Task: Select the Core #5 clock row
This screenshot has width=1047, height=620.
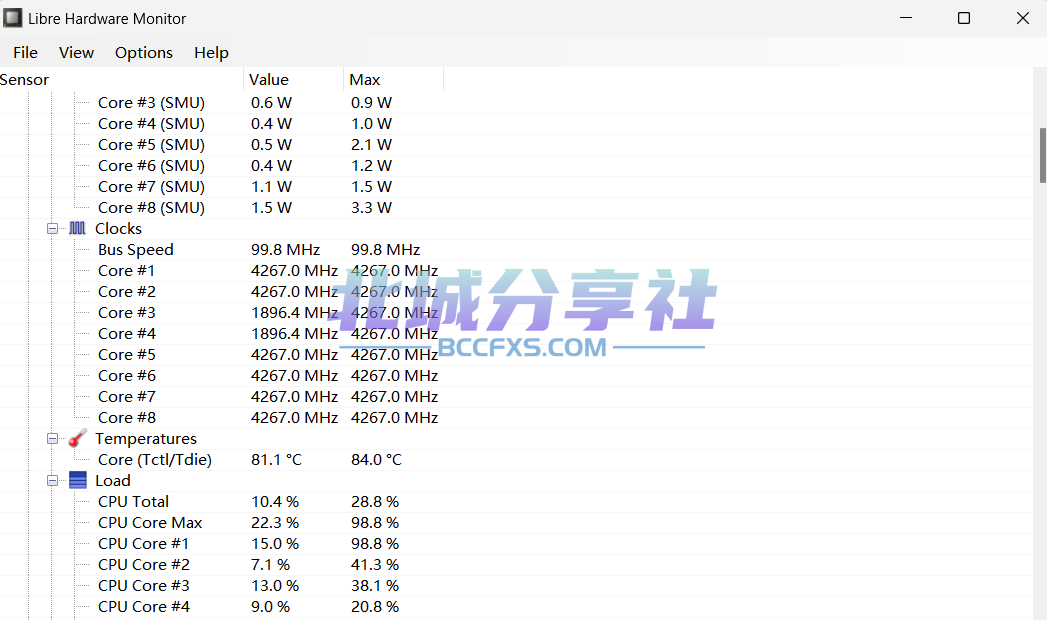Action: click(x=516, y=354)
